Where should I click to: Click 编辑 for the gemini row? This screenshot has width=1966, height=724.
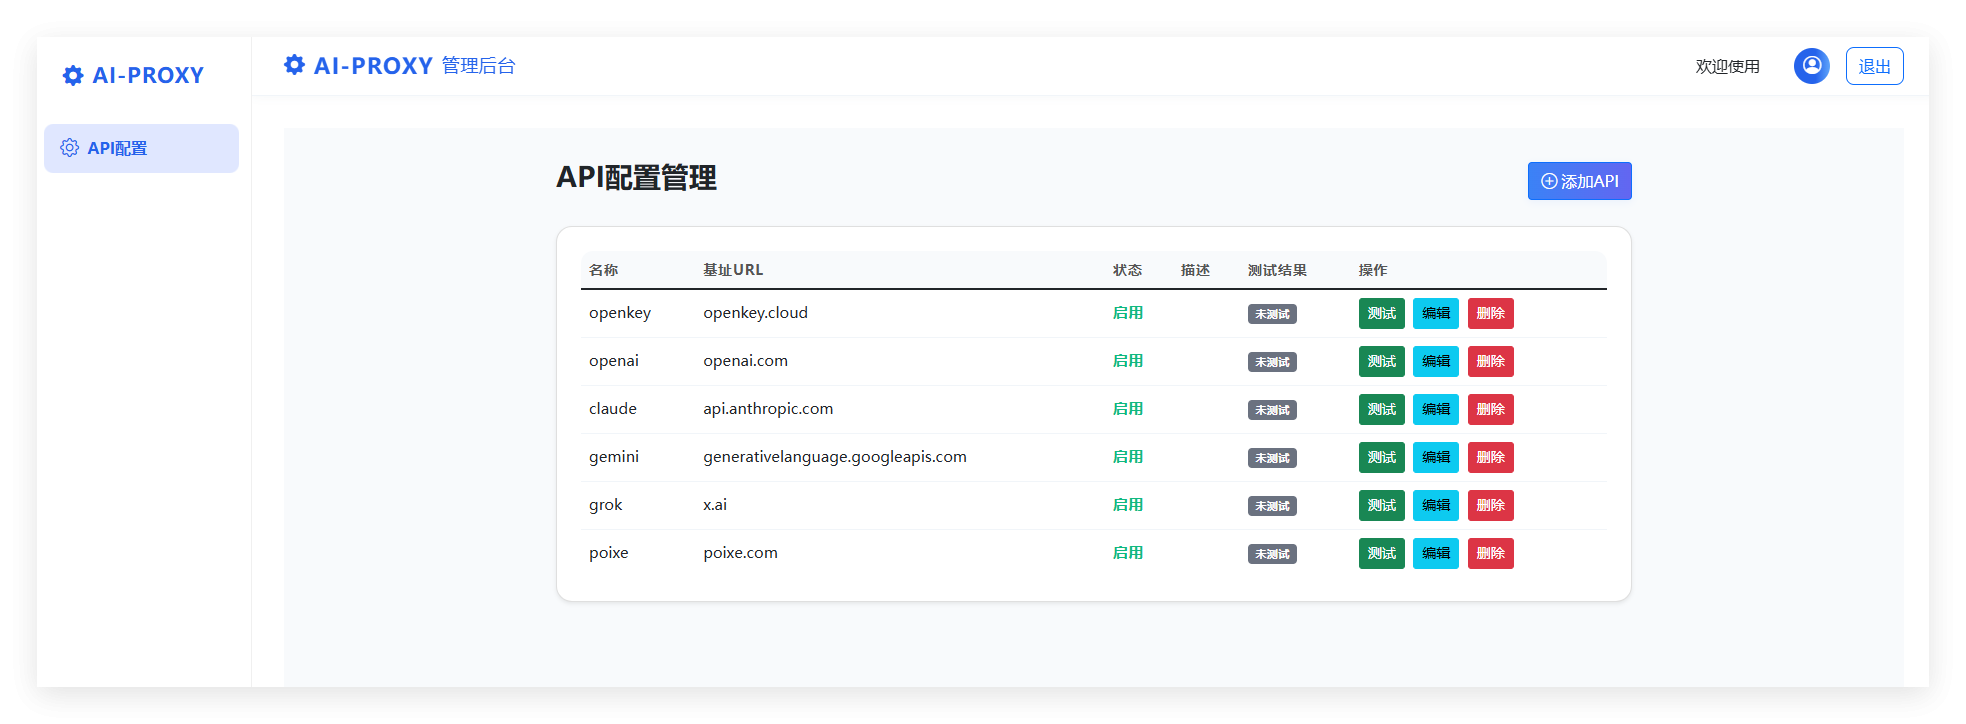pyautogui.click(x=1436, y=457)
